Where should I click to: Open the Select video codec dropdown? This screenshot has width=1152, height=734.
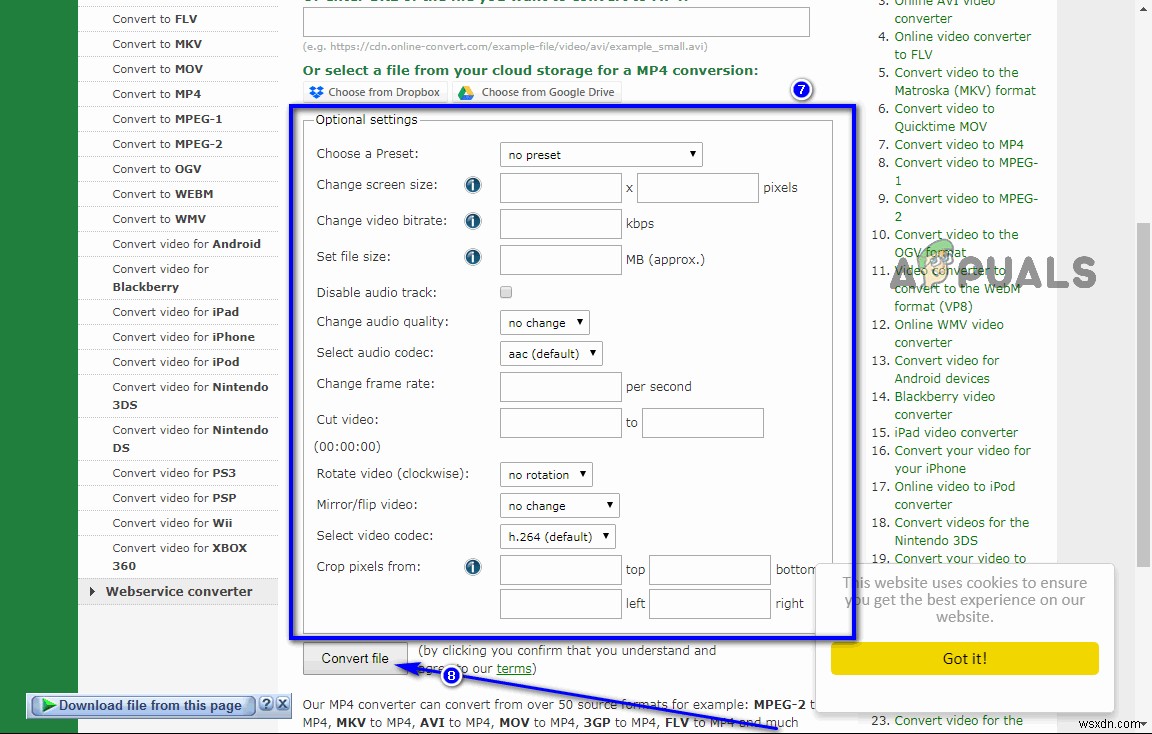[558, 536]
